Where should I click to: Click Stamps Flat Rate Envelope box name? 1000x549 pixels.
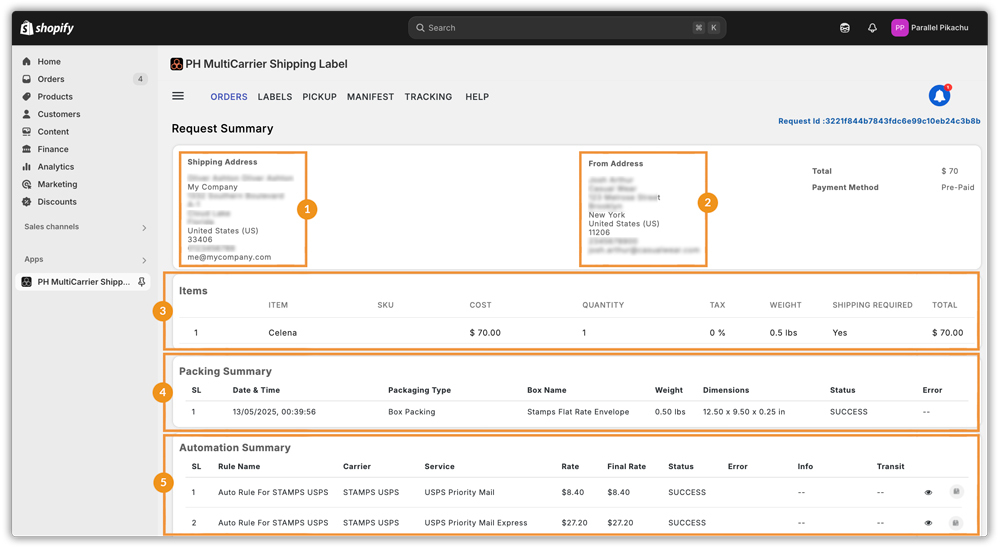tap(578, 412)
